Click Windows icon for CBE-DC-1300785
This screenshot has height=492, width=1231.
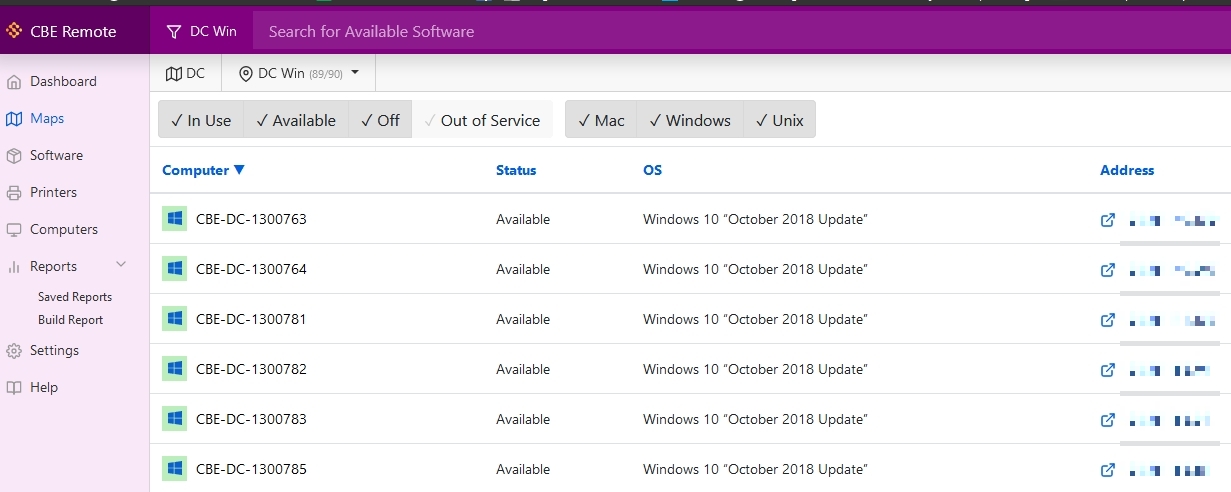(175, 469)
